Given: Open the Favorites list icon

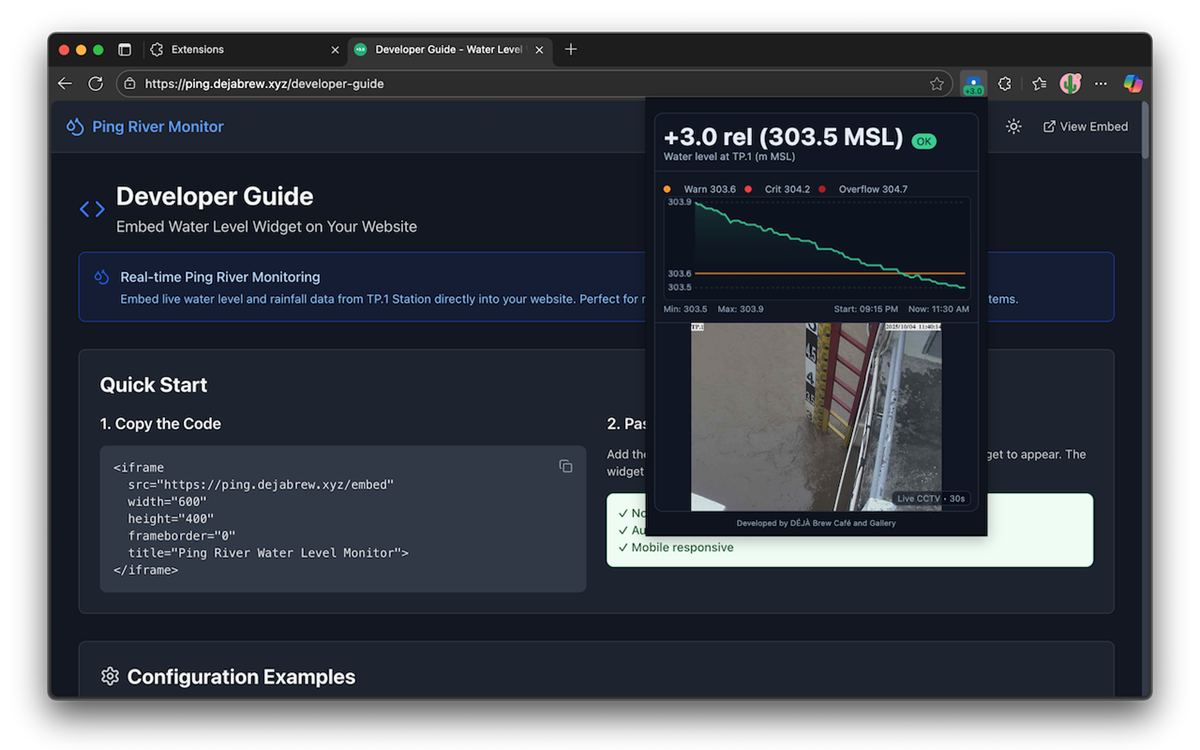Looking at the screenshot, I should [x=1039, y=84].
